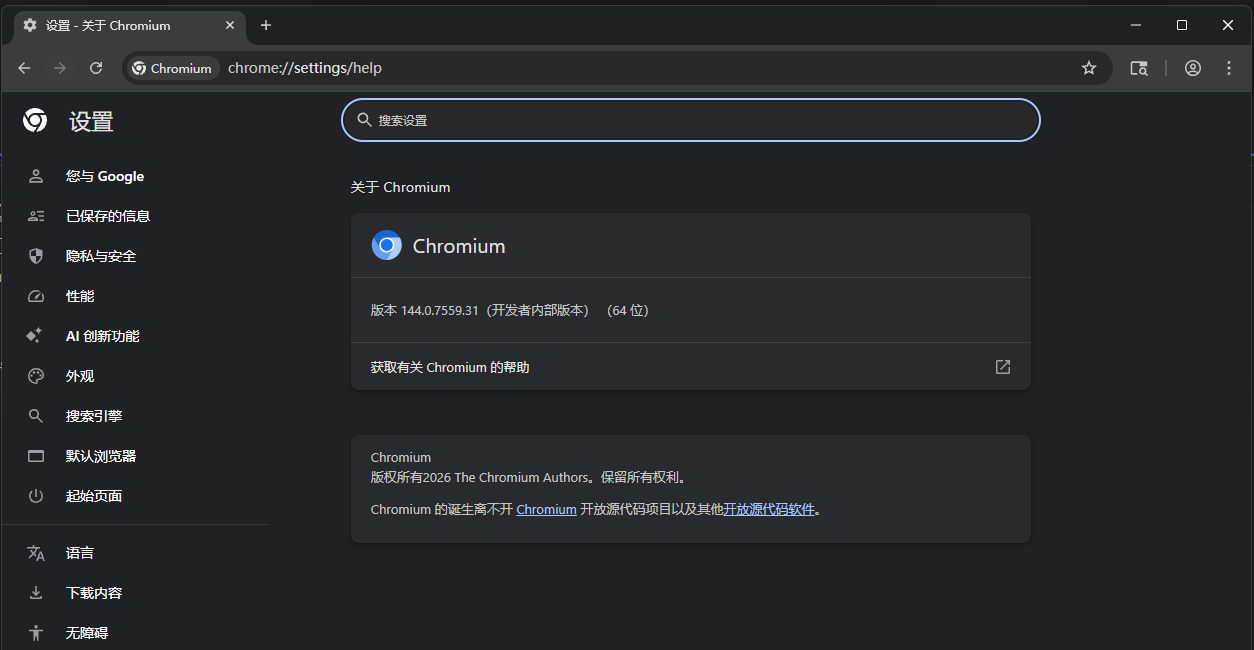
Task: Open 隐私与安全 settings section
Action: point(134,256)
